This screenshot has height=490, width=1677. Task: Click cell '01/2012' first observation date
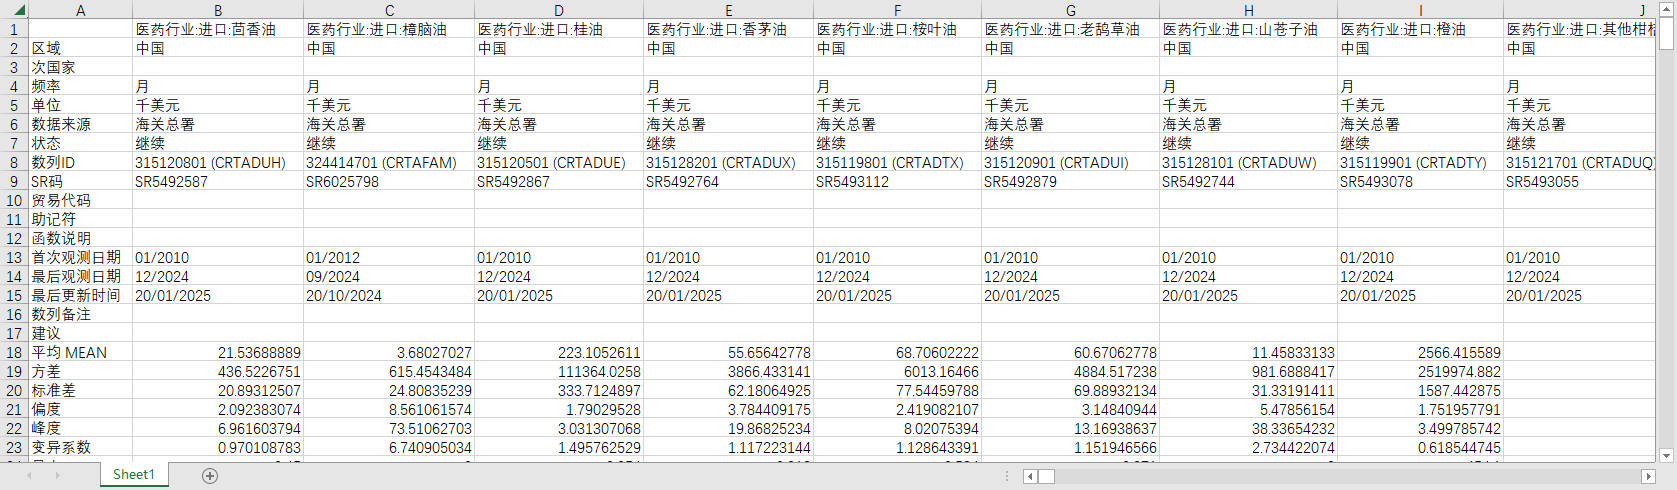pos(389,257)
